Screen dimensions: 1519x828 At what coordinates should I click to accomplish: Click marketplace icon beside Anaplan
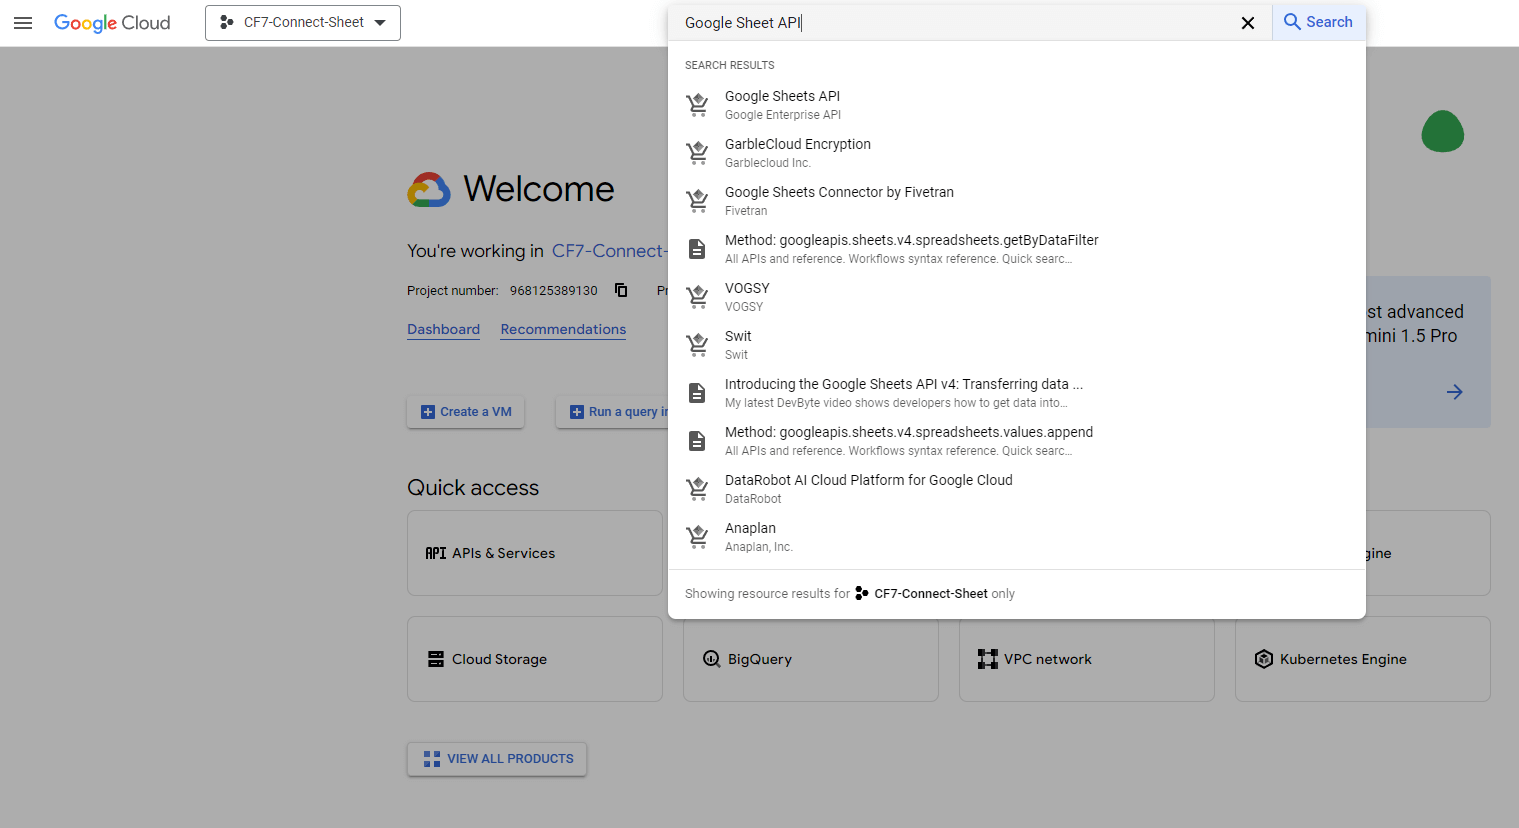(x=698, y=536)
